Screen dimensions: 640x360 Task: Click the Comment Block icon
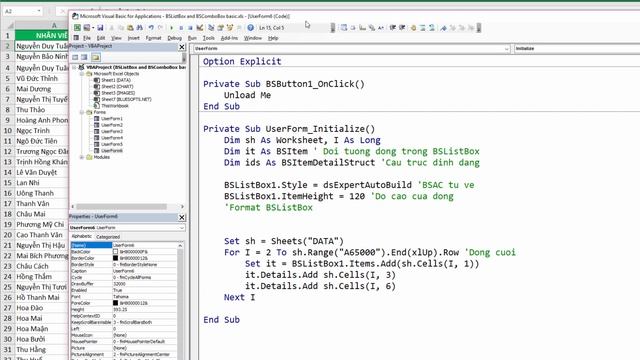pos(422,28)
